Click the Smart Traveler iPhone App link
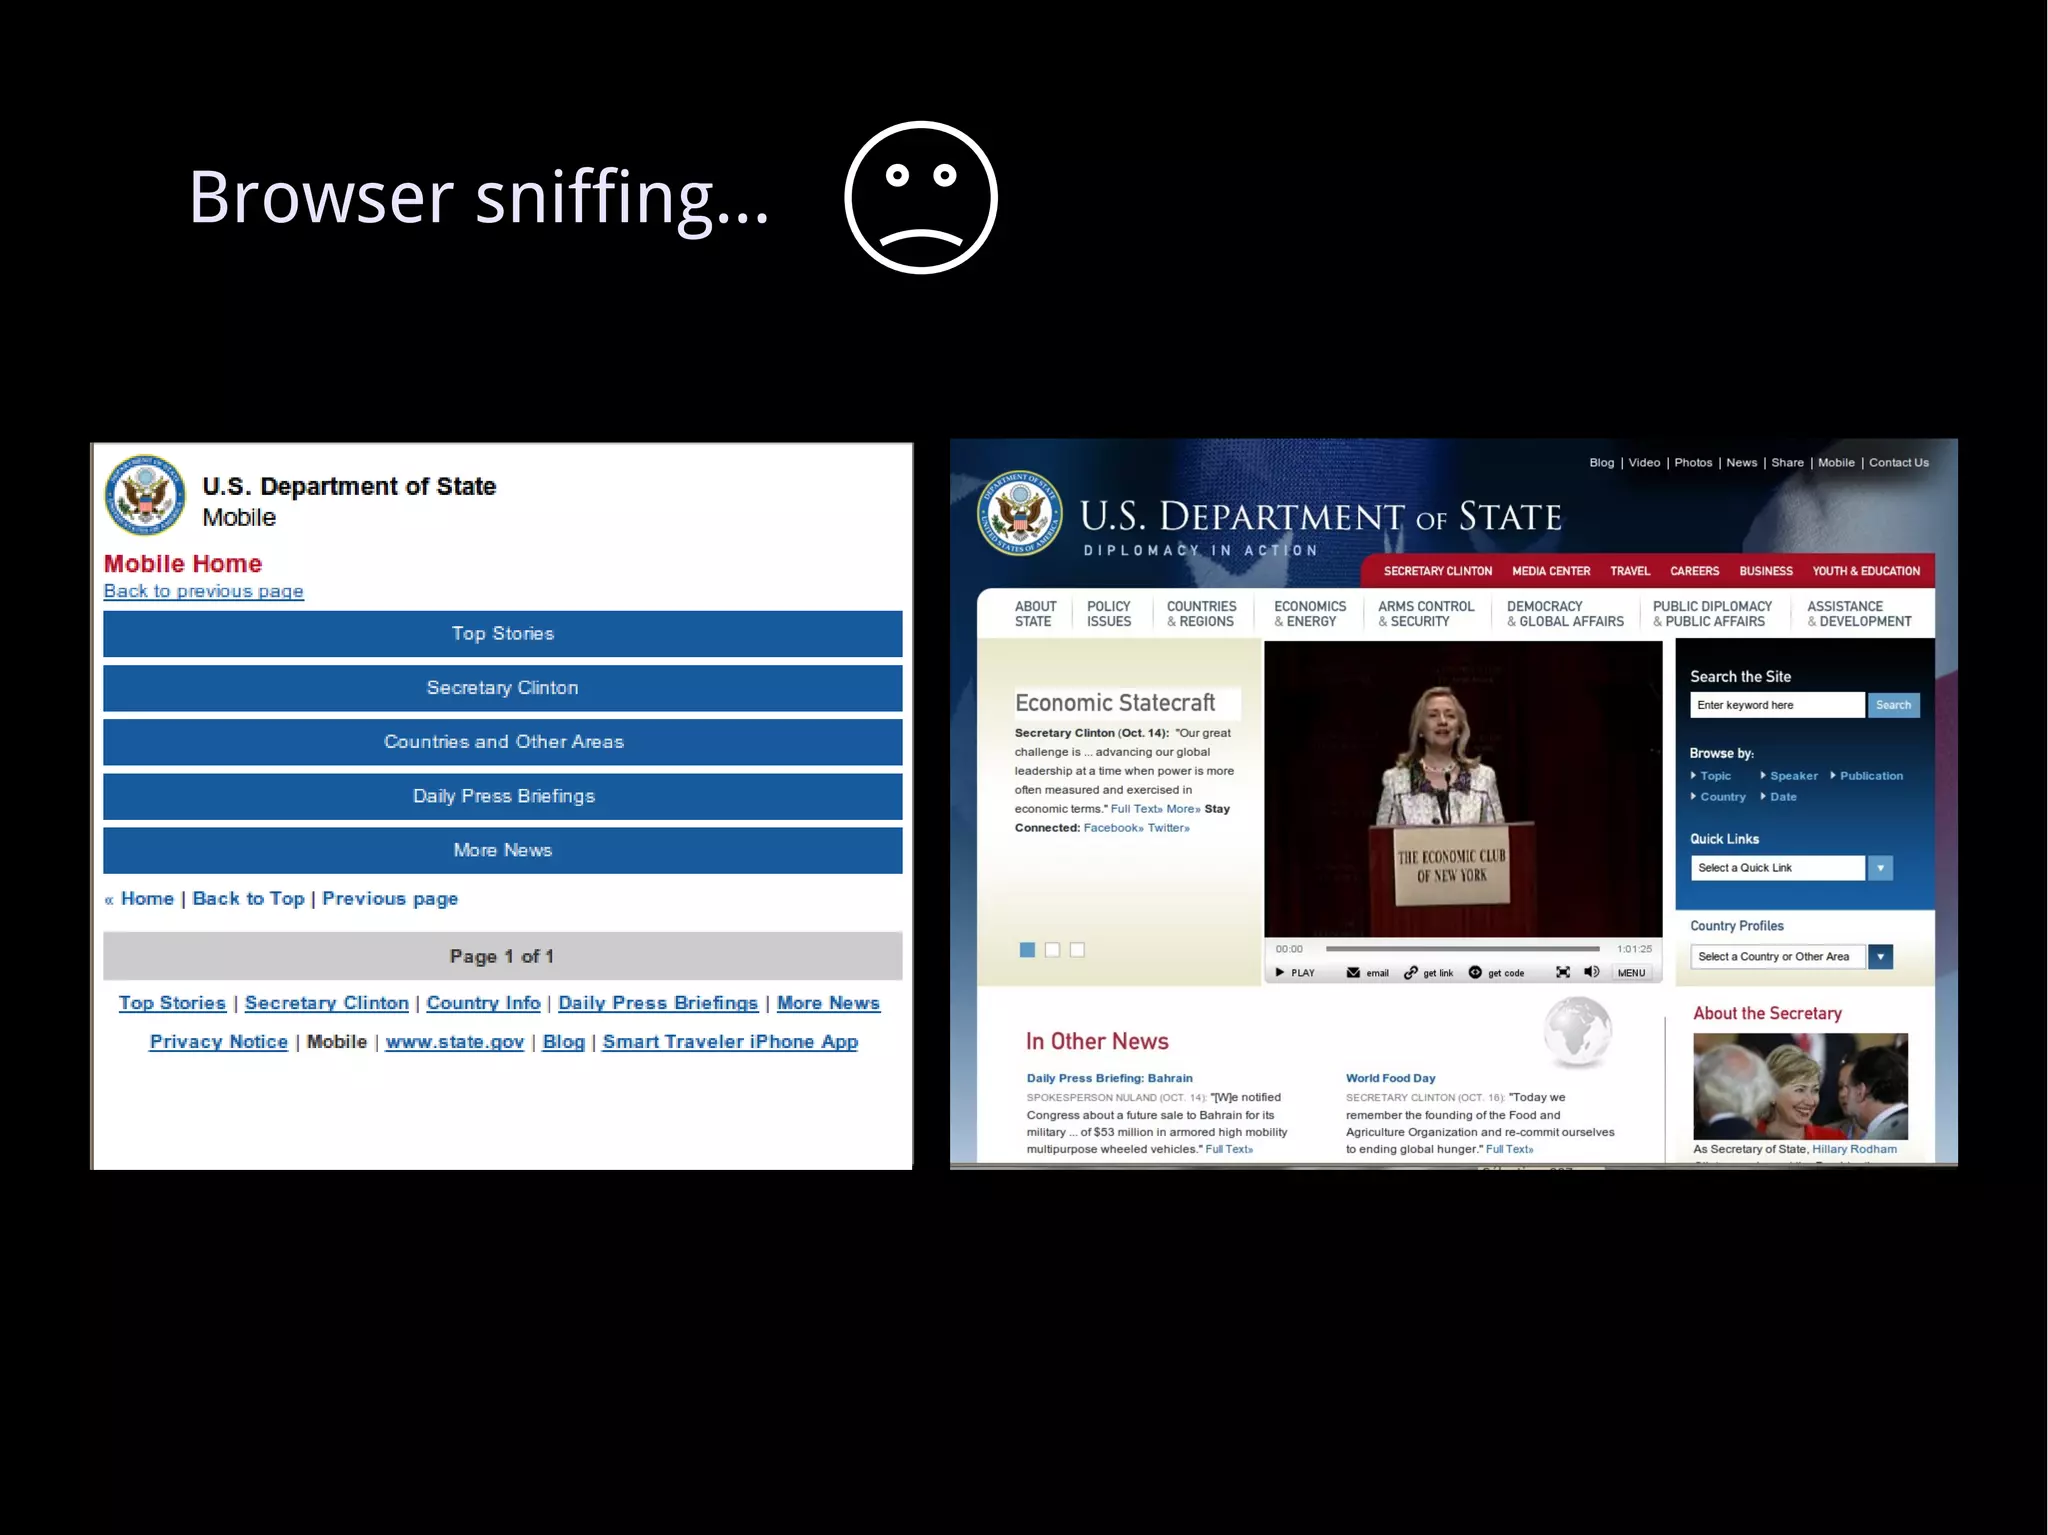Screen dimensions: 2048x1535 730,1041
